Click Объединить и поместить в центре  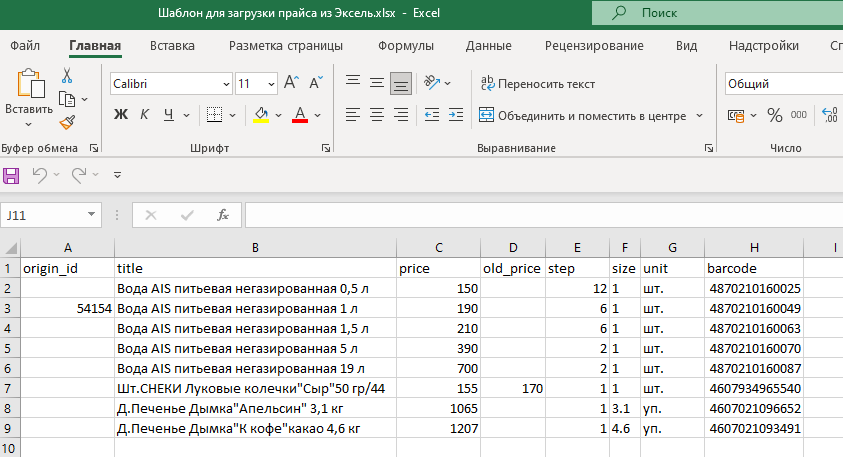pos(584,115)
